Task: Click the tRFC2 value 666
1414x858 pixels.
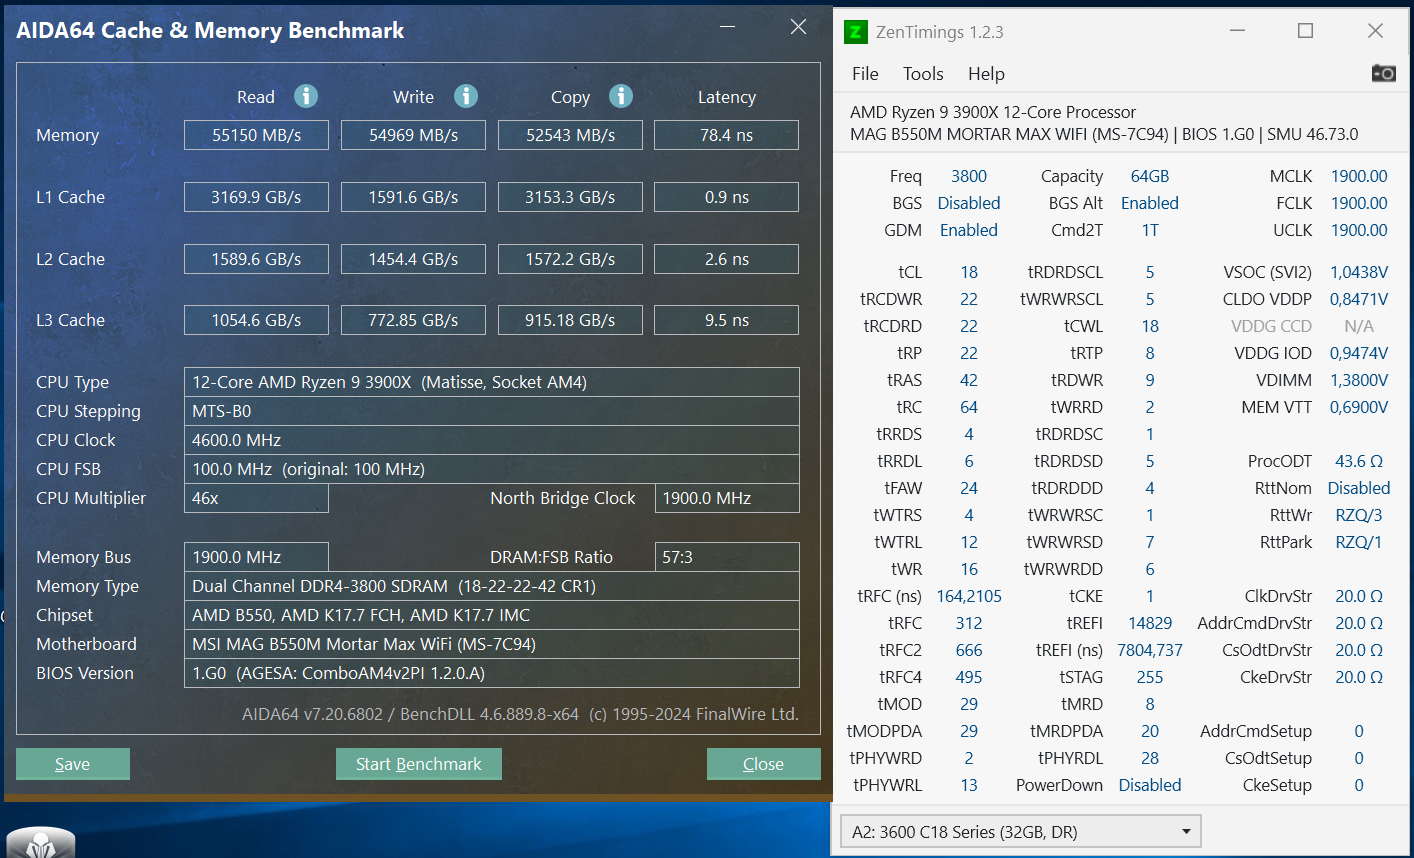Action: (969, 650)
